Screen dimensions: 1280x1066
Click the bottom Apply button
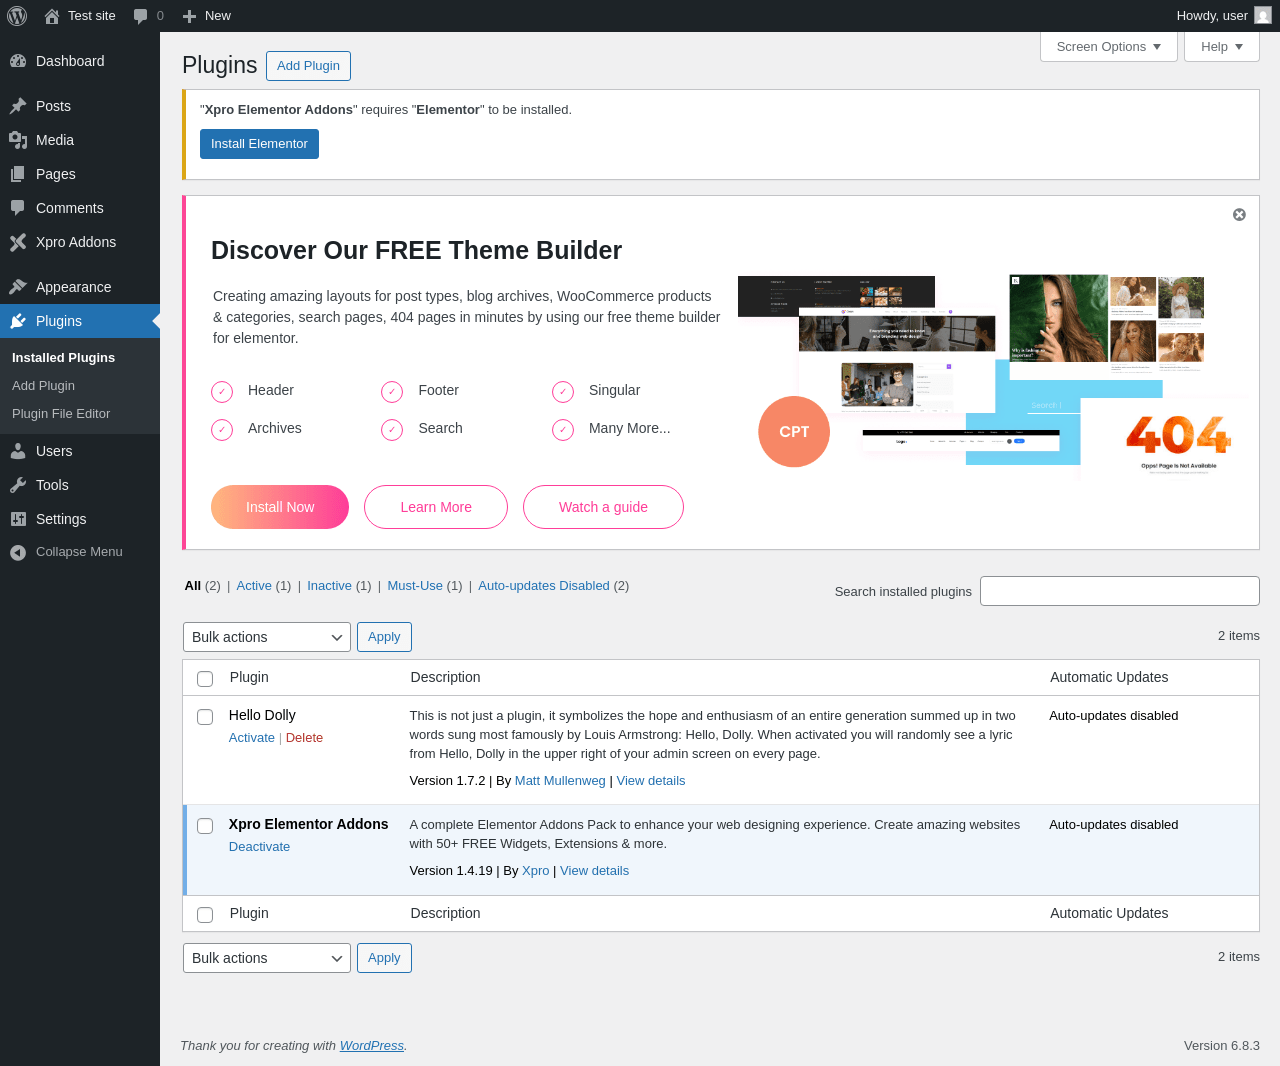384,958
